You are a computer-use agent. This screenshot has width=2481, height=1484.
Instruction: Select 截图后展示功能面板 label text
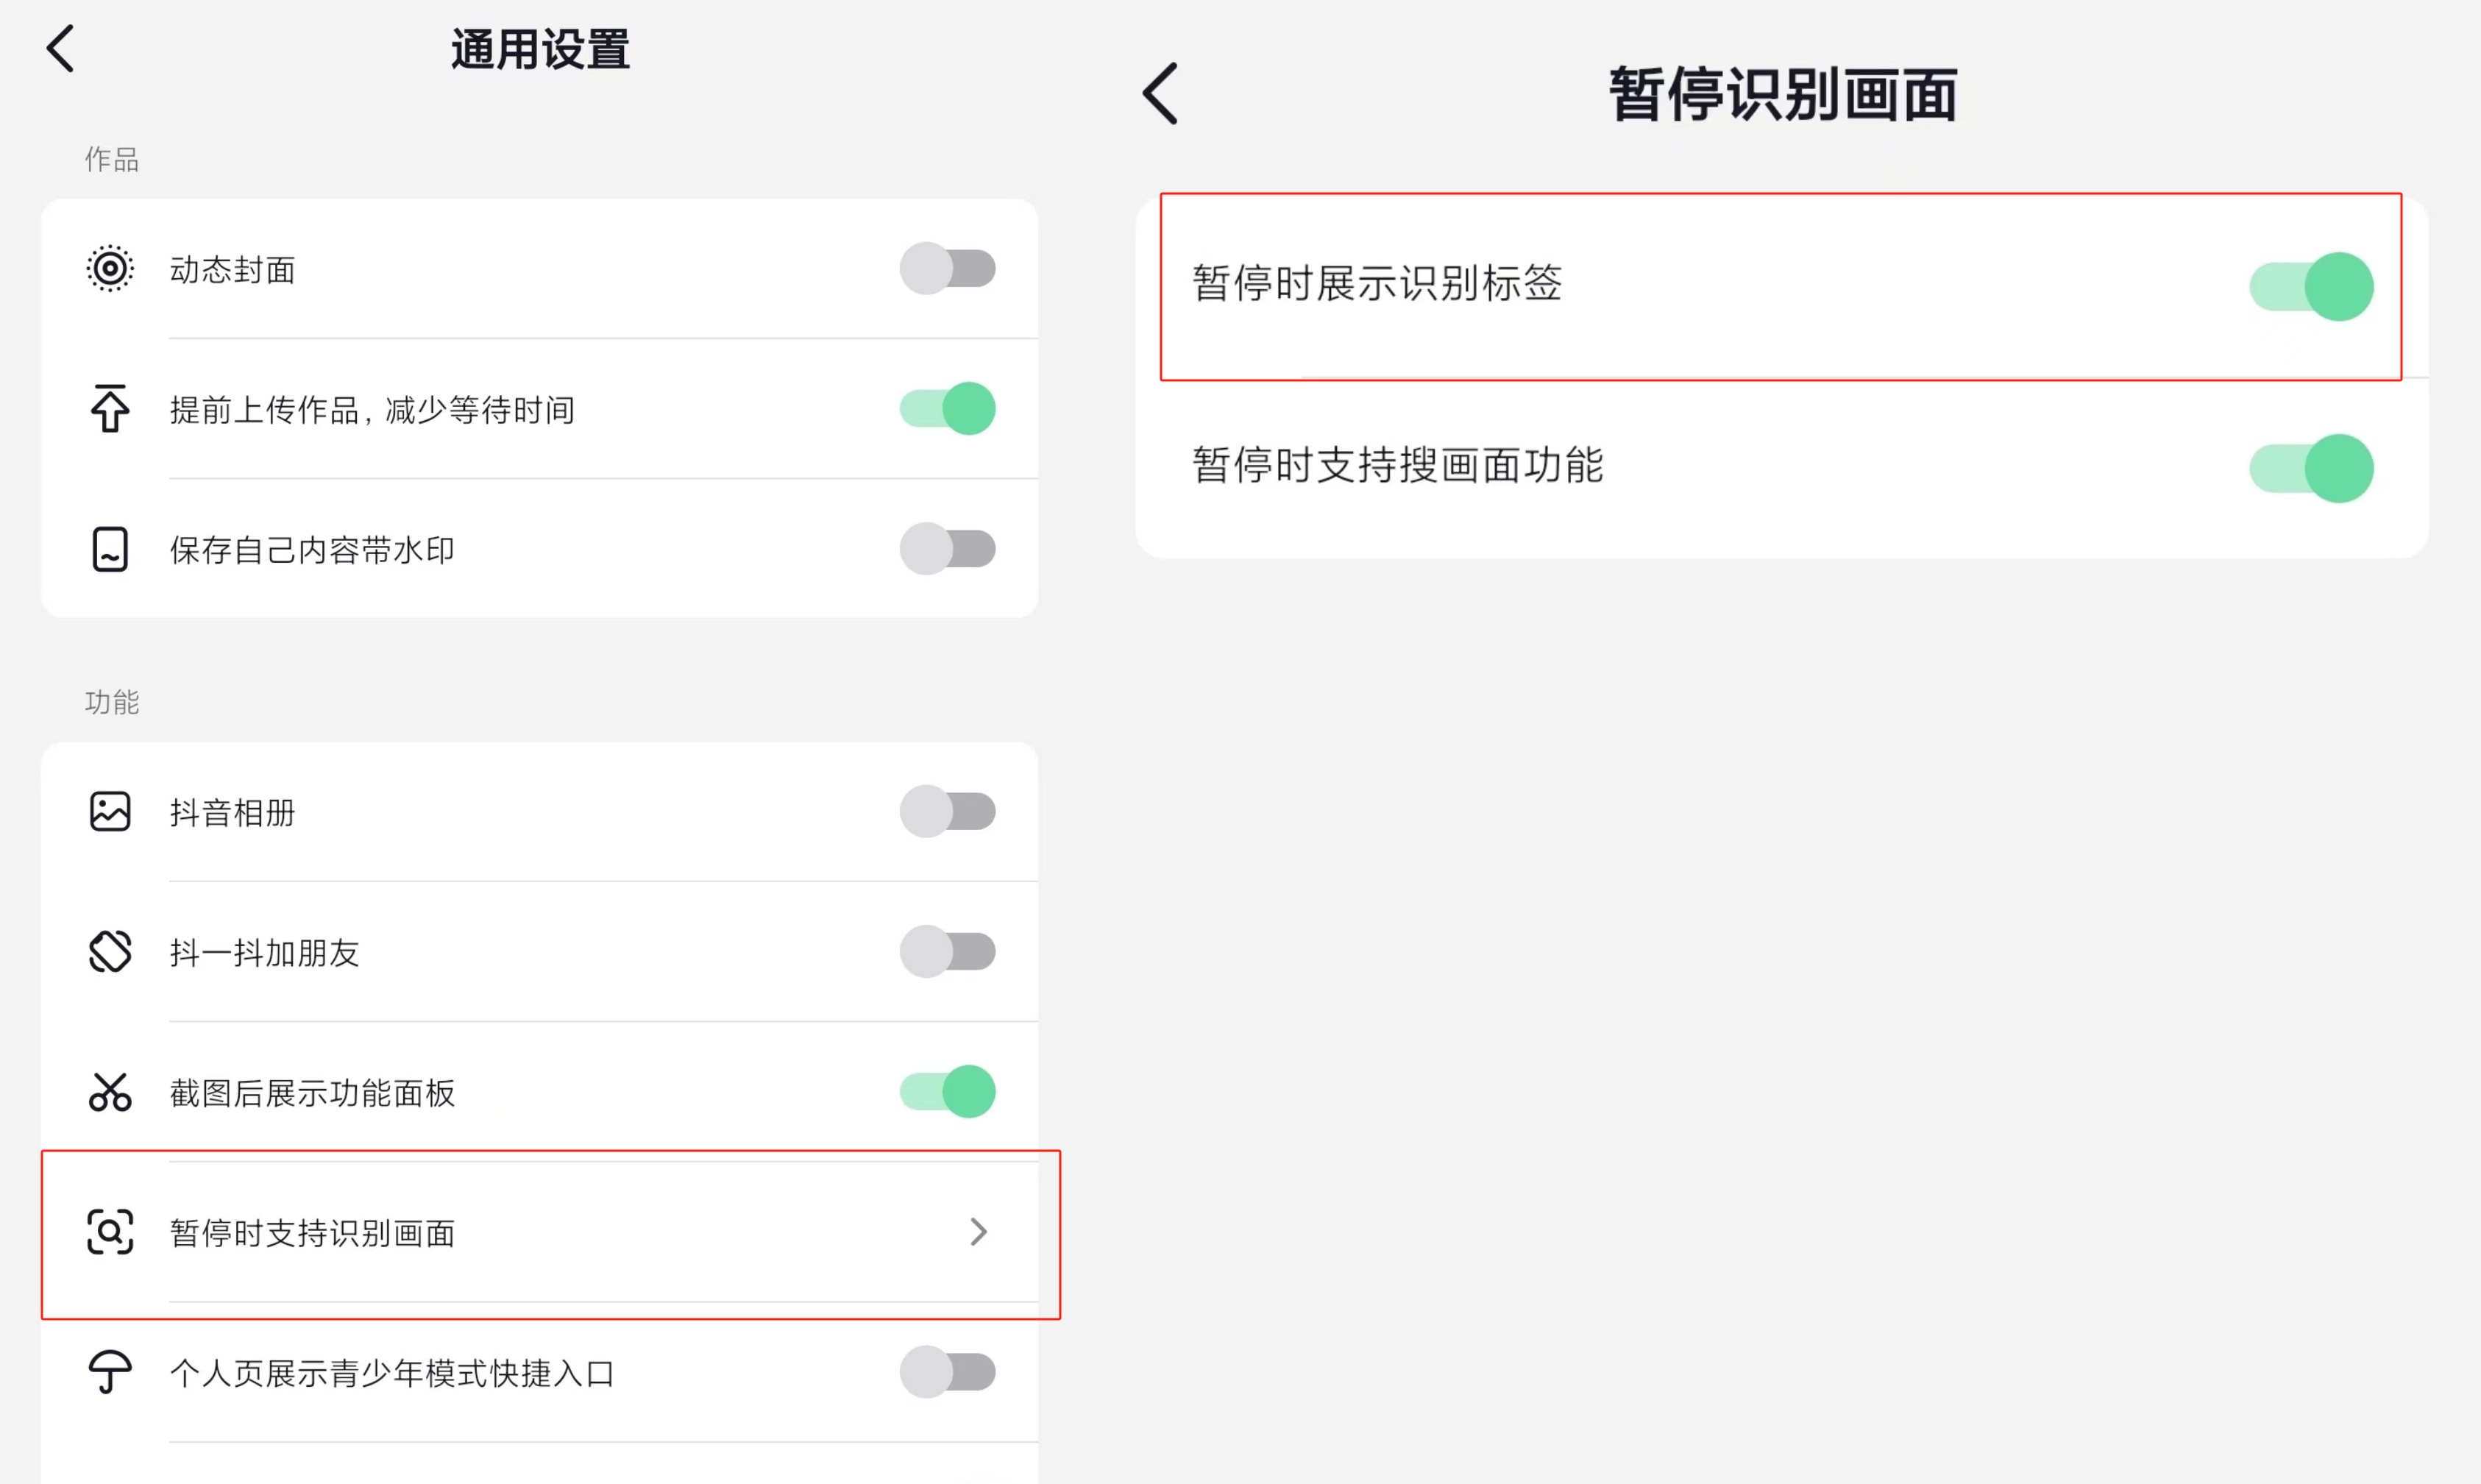[312, 1093]
